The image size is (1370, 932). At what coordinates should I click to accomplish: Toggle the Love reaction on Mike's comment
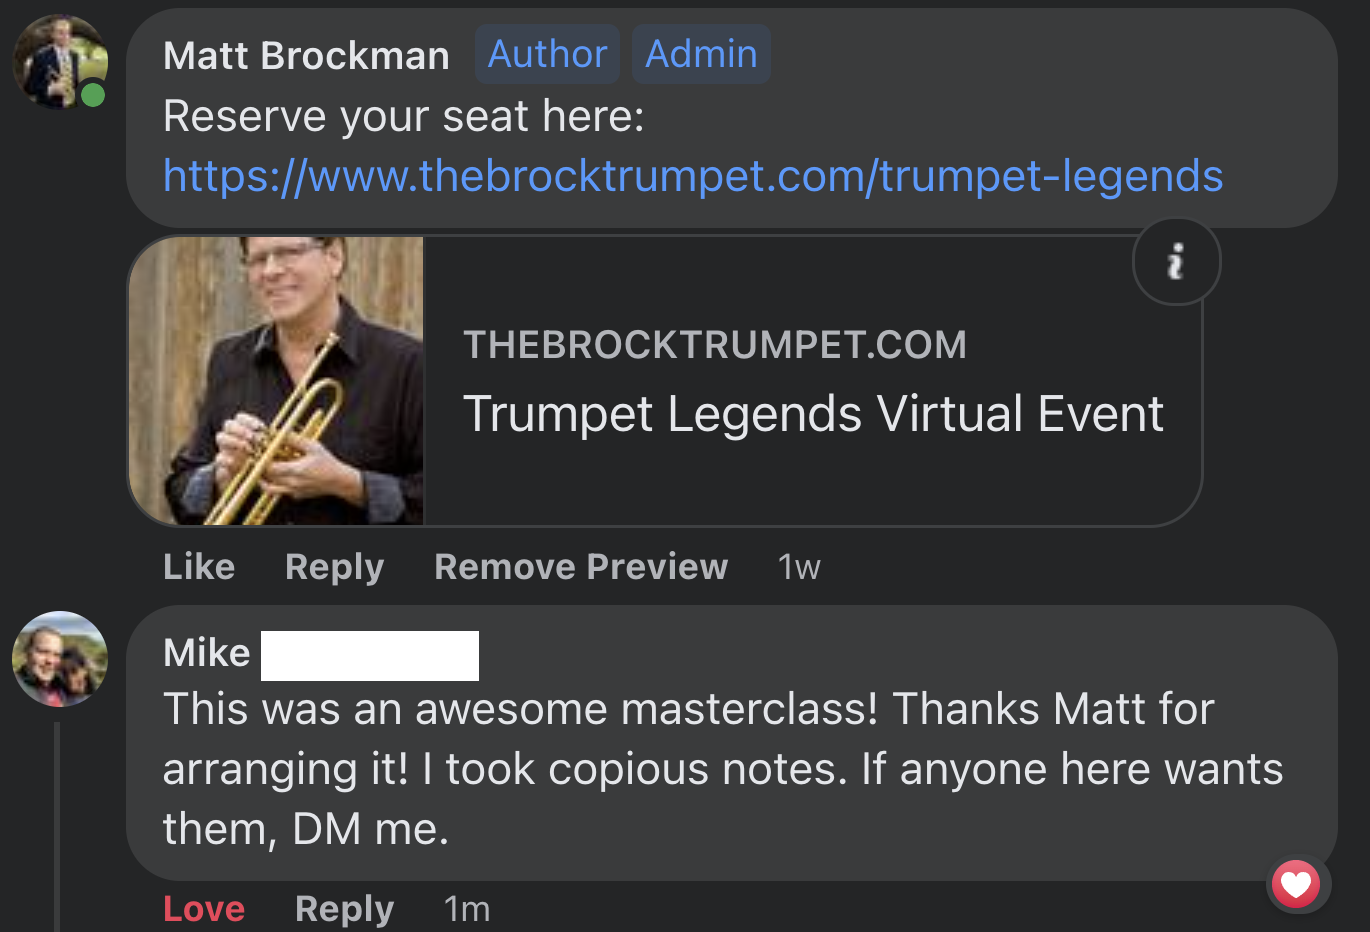pos(204,908)
